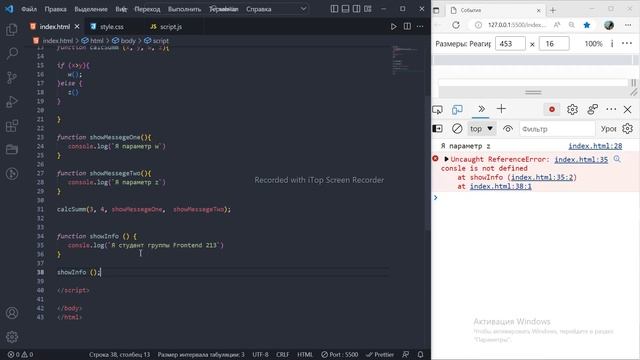Toggle device emulation in DevTools
This screenshot has height=360, width=640.
(457, 109)
